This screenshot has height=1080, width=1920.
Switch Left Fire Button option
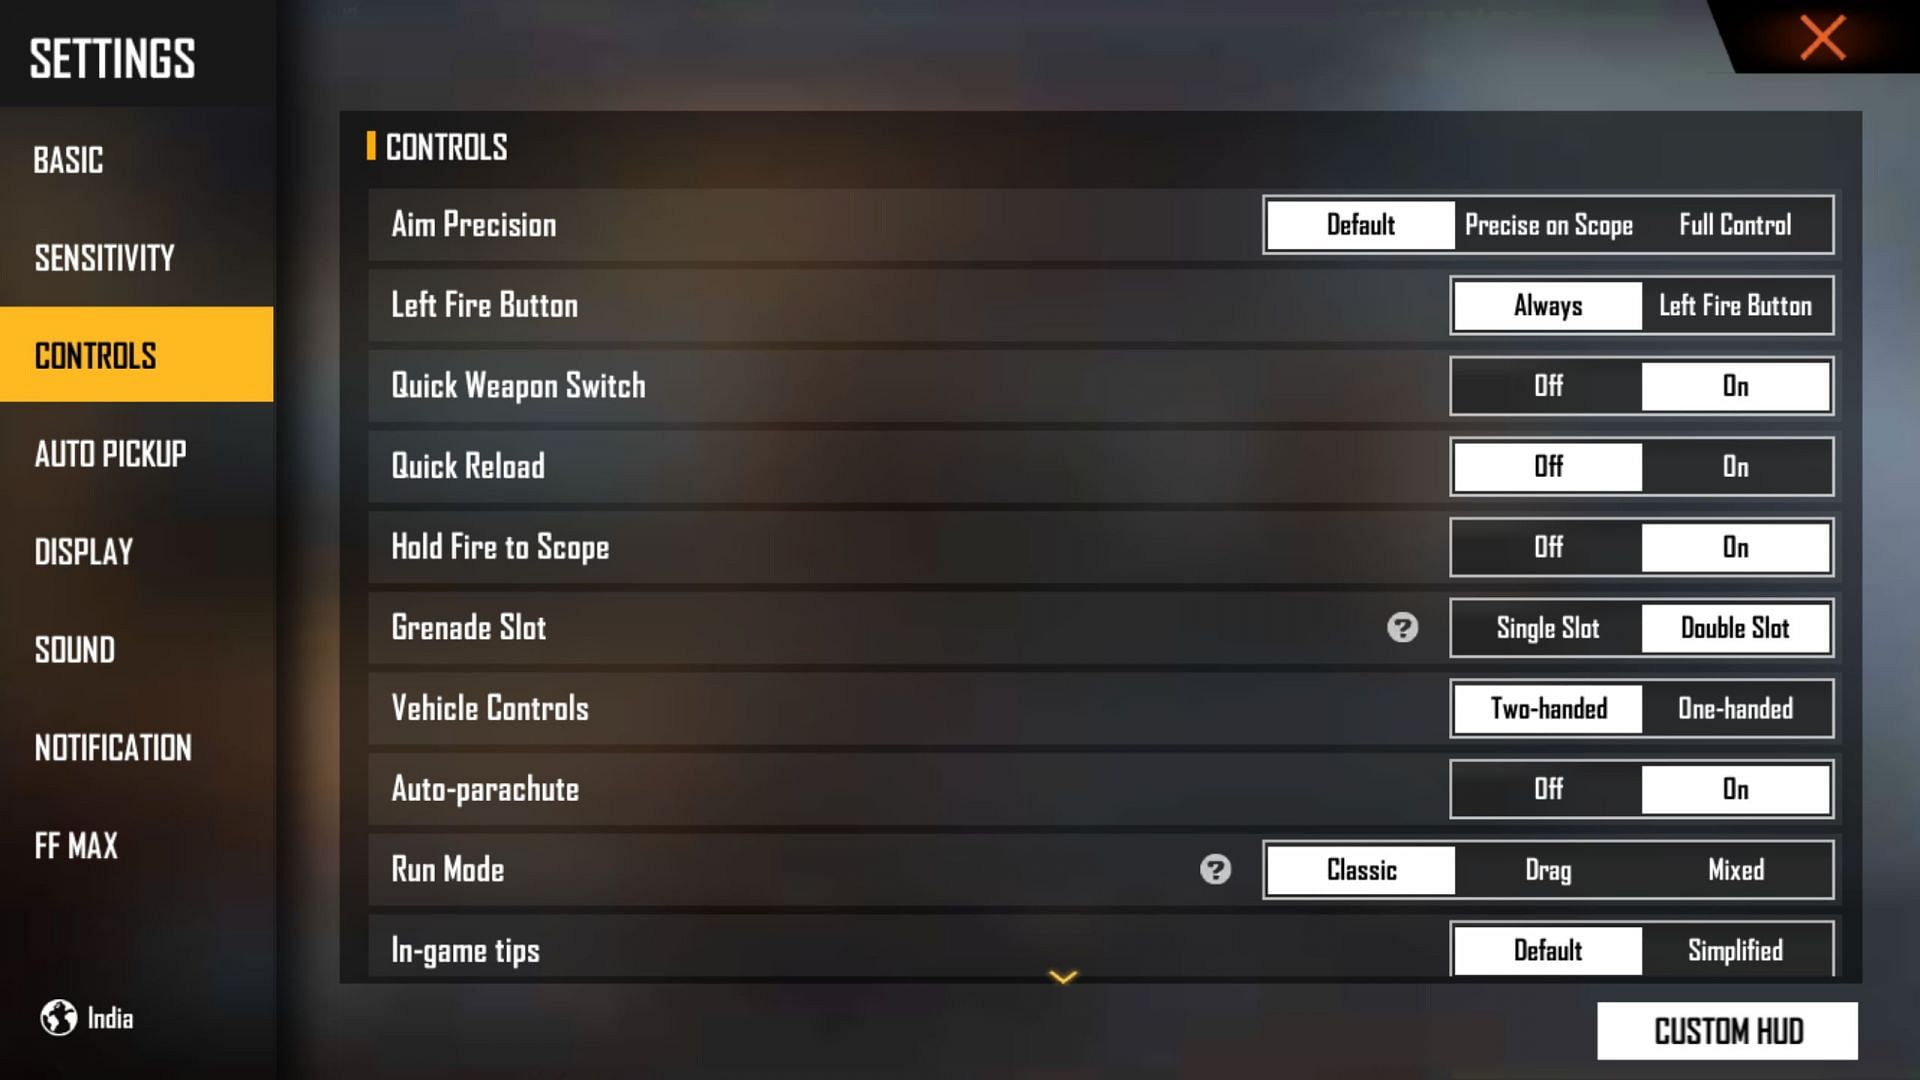click(1734, 305)
